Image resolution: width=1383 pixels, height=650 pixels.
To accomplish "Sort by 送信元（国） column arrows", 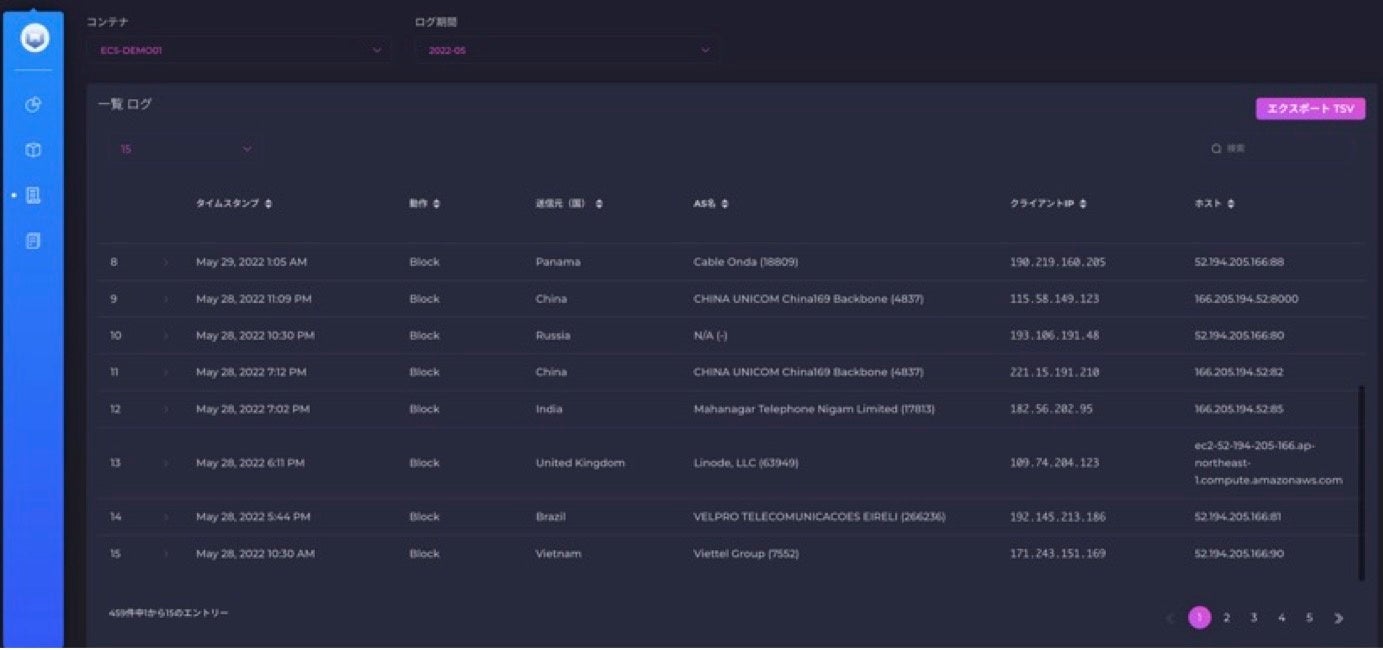I will point(599,204).
